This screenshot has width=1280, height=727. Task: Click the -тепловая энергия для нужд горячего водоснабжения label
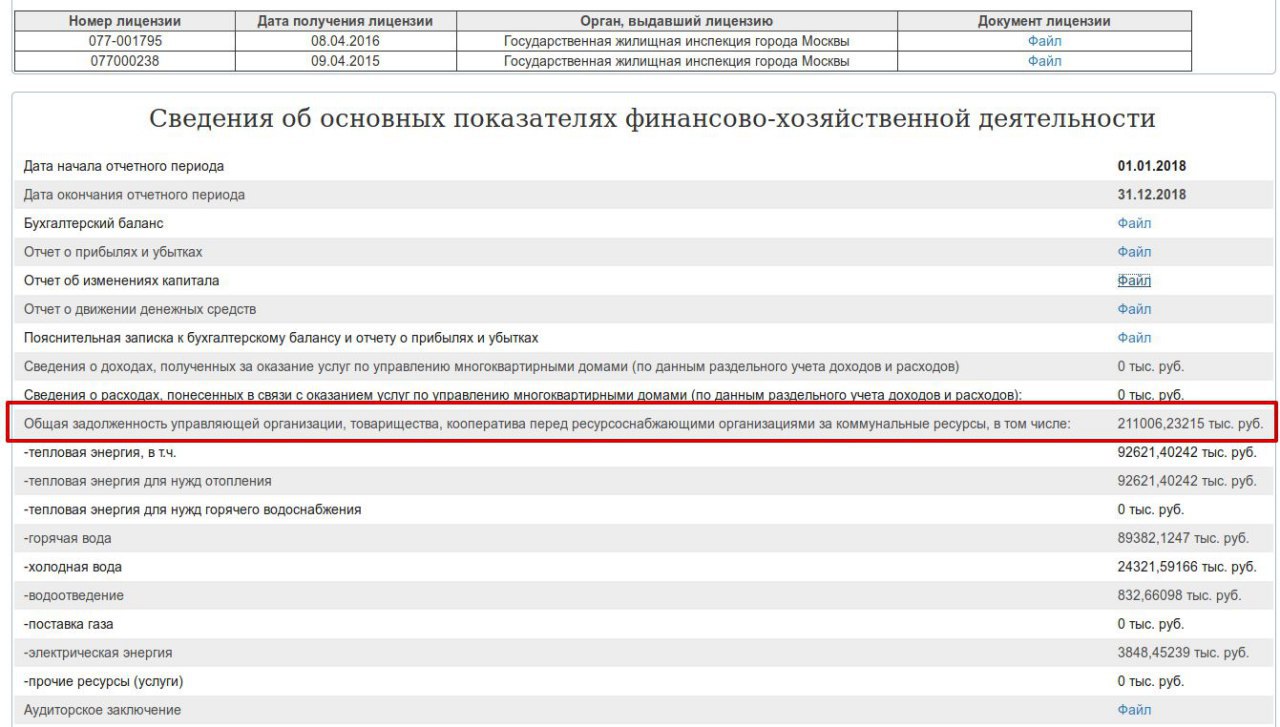(x=193, y=510)
